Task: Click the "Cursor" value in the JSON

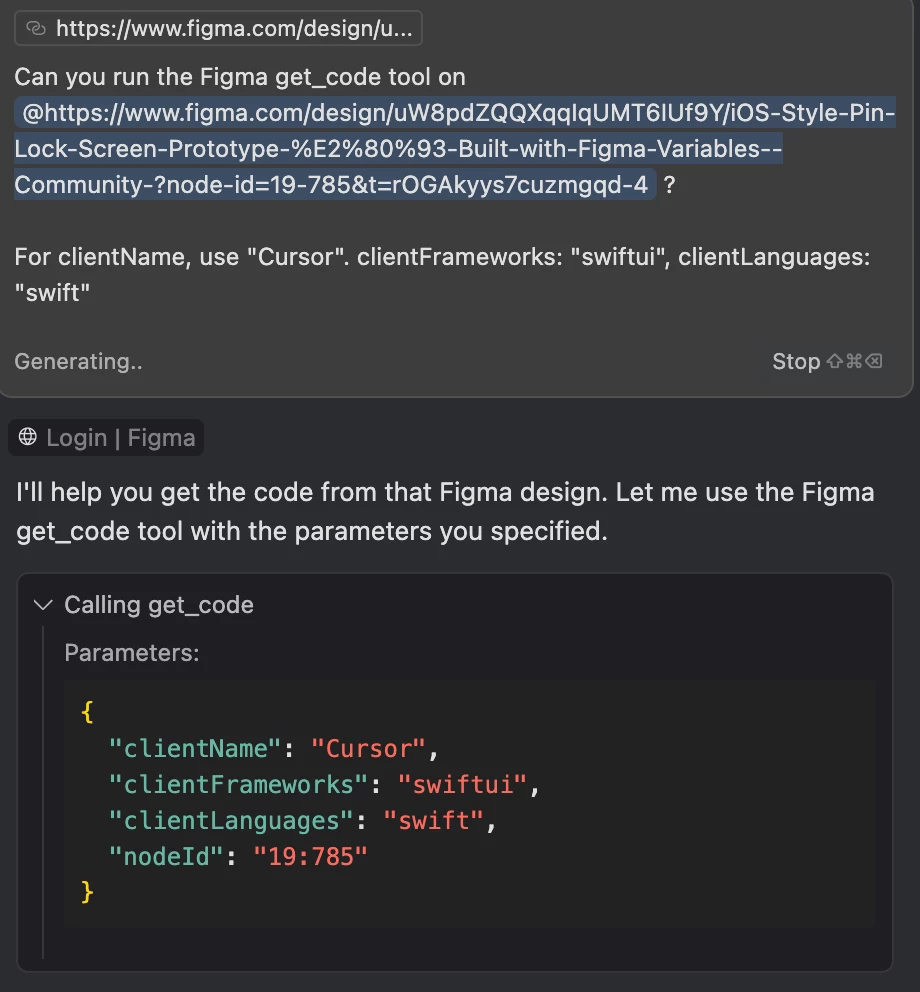Action: click(x=368, y=749)
